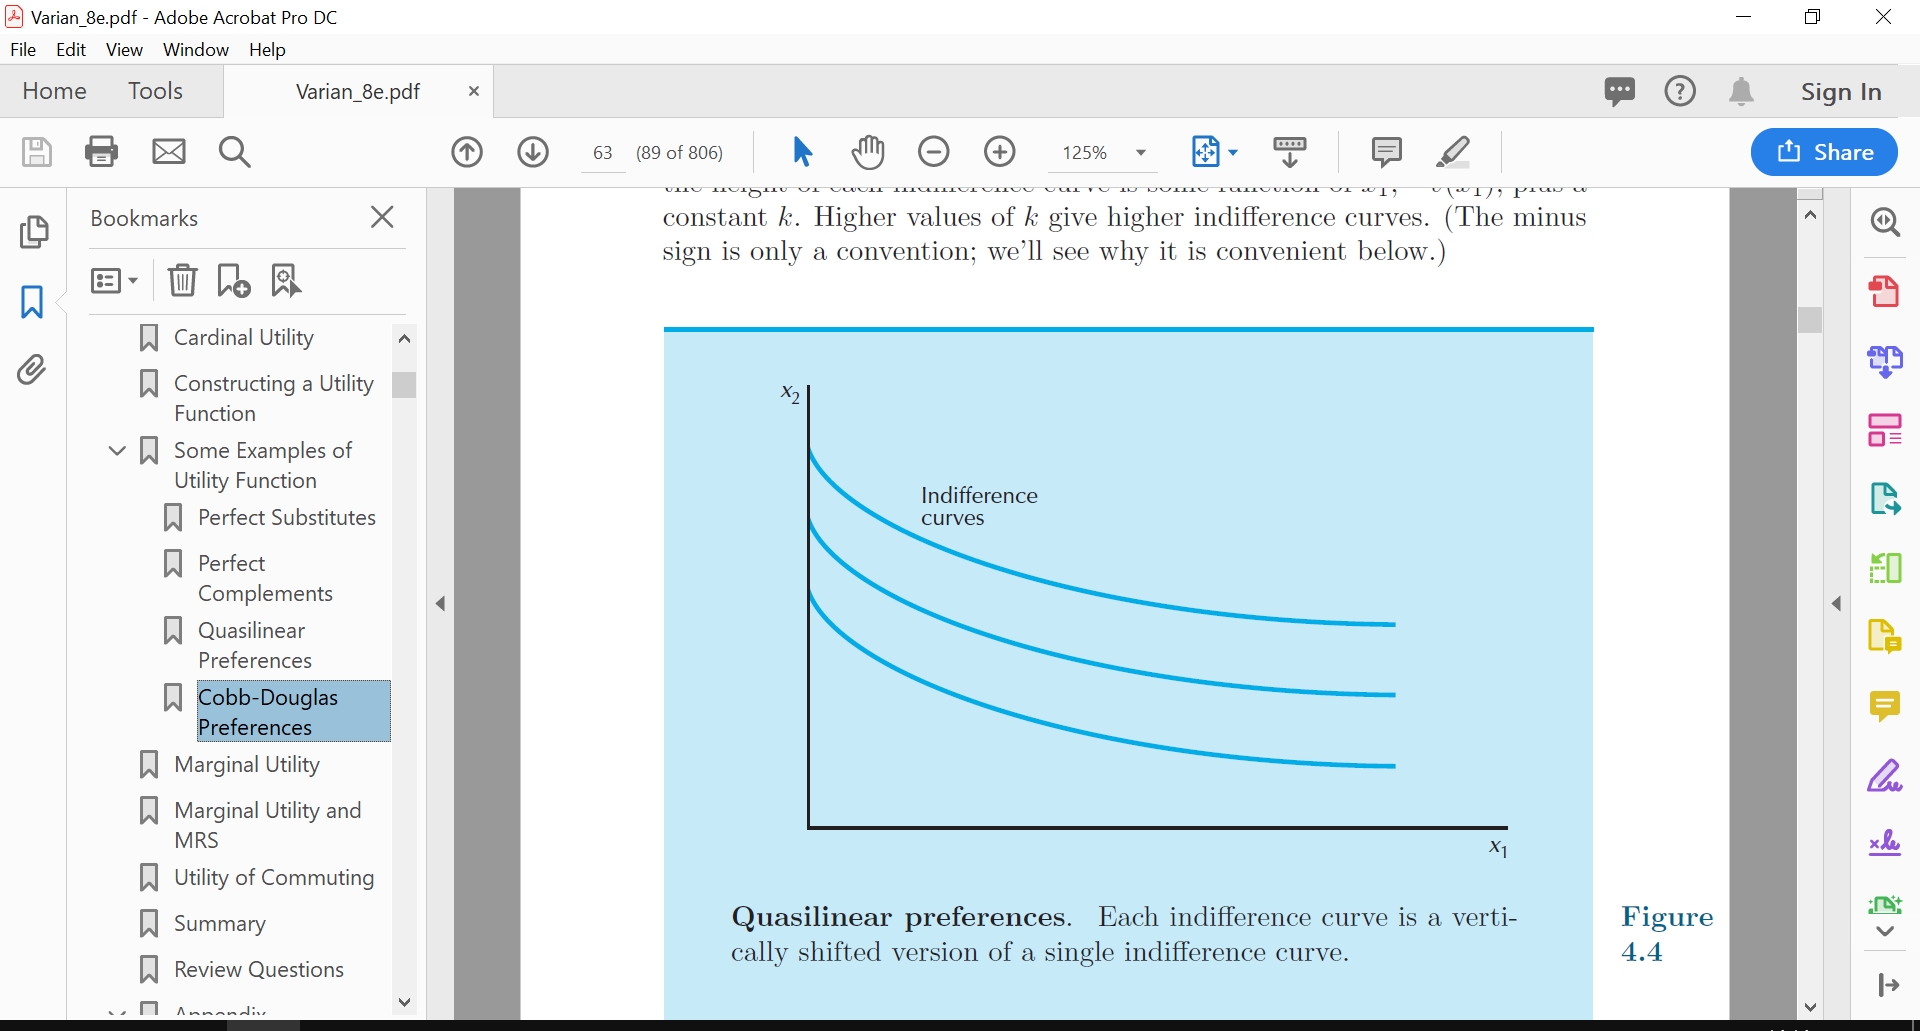Open the chat notifications speech bubble
The width and height of the screenshot is (1920, 1031).
(x=1620, y=92)
